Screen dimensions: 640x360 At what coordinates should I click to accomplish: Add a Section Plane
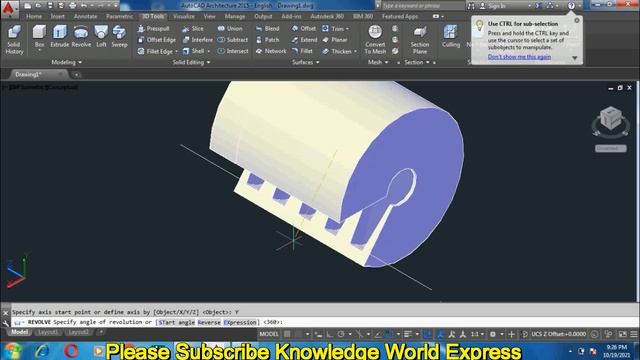click(420, 40)
